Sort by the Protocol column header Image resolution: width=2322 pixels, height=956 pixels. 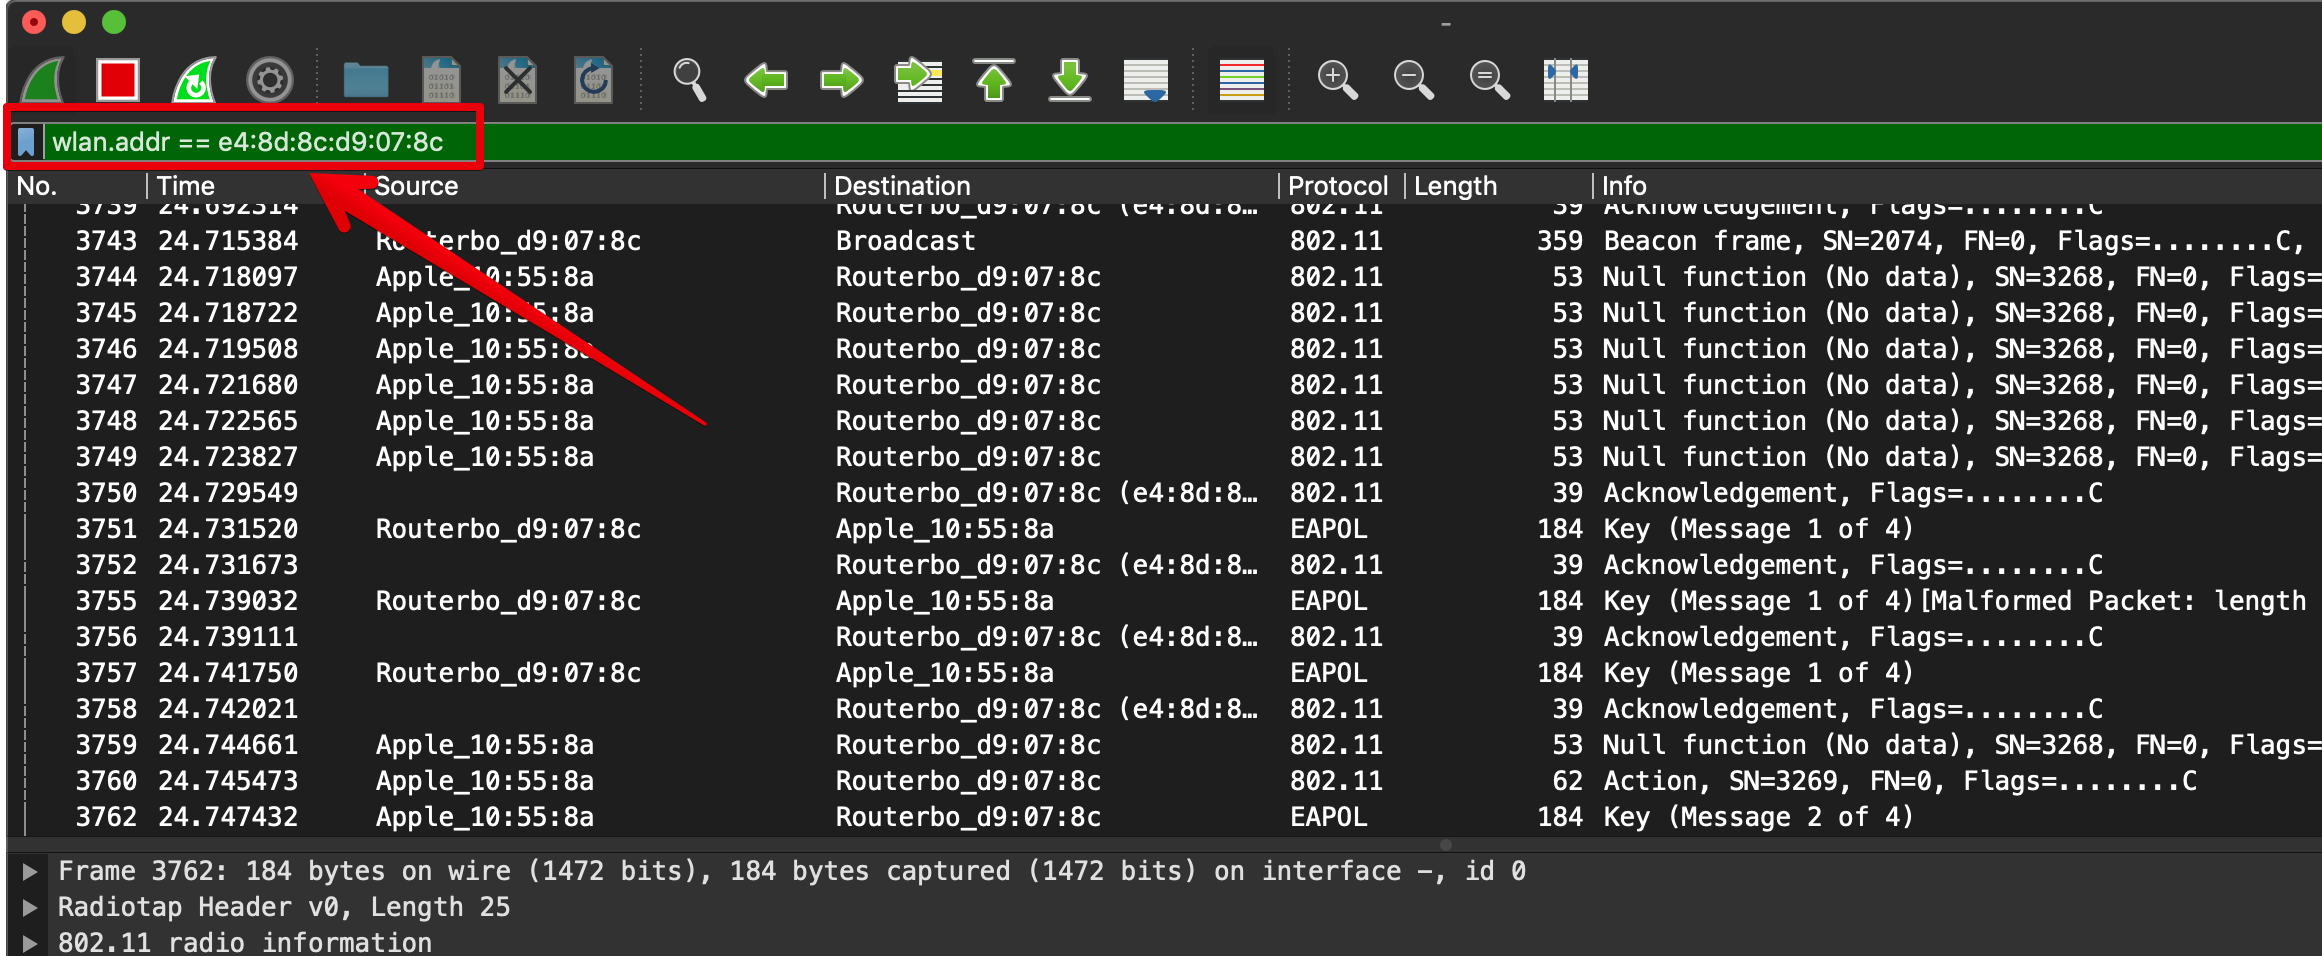pyautogui.click(x=1342, y=186)
